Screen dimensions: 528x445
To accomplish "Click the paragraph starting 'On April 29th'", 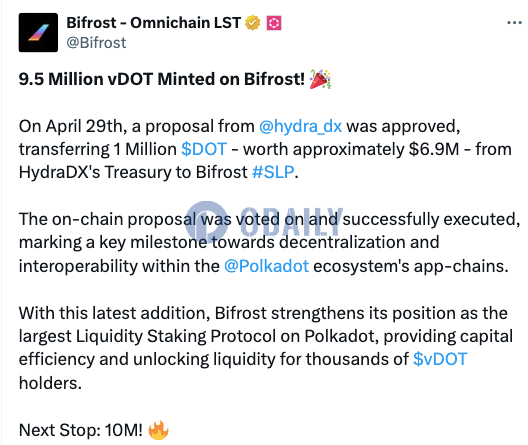I will (x=265, y=149).
